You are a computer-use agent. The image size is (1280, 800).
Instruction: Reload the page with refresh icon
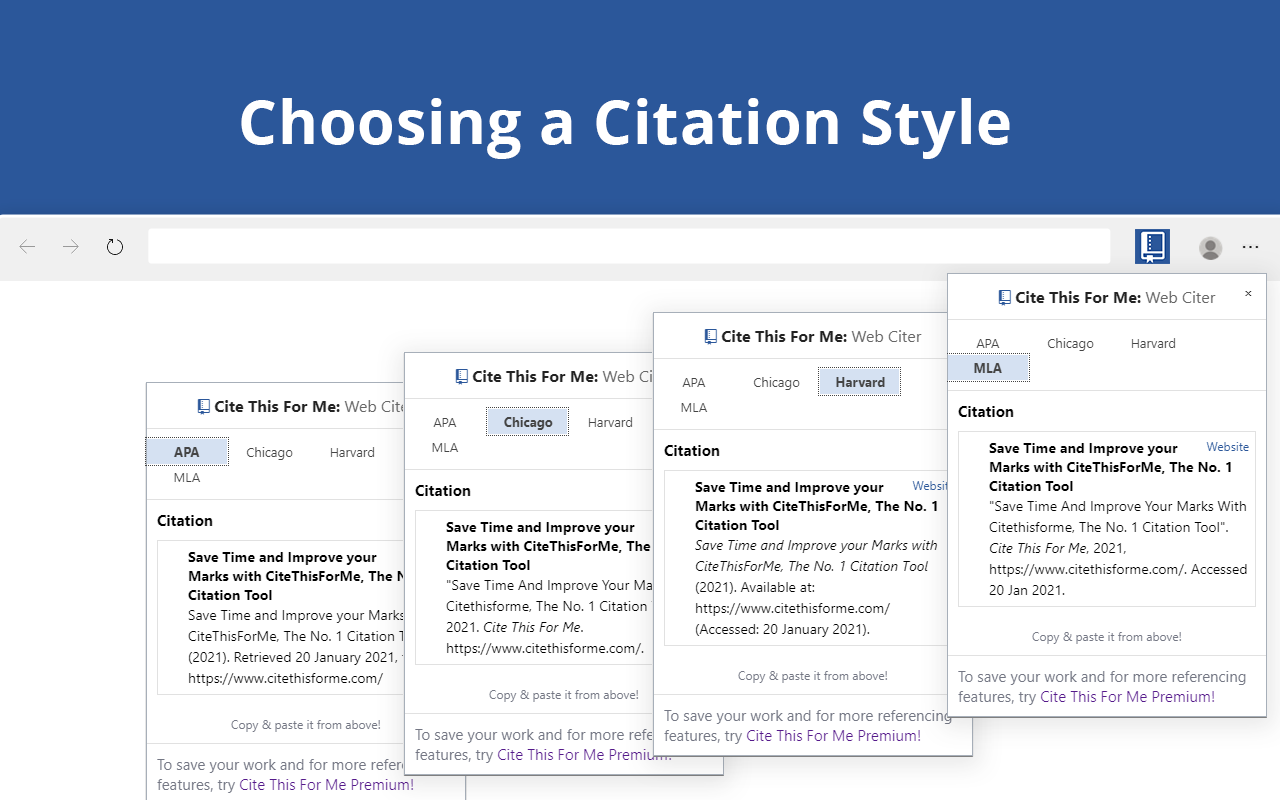[115, 246]
